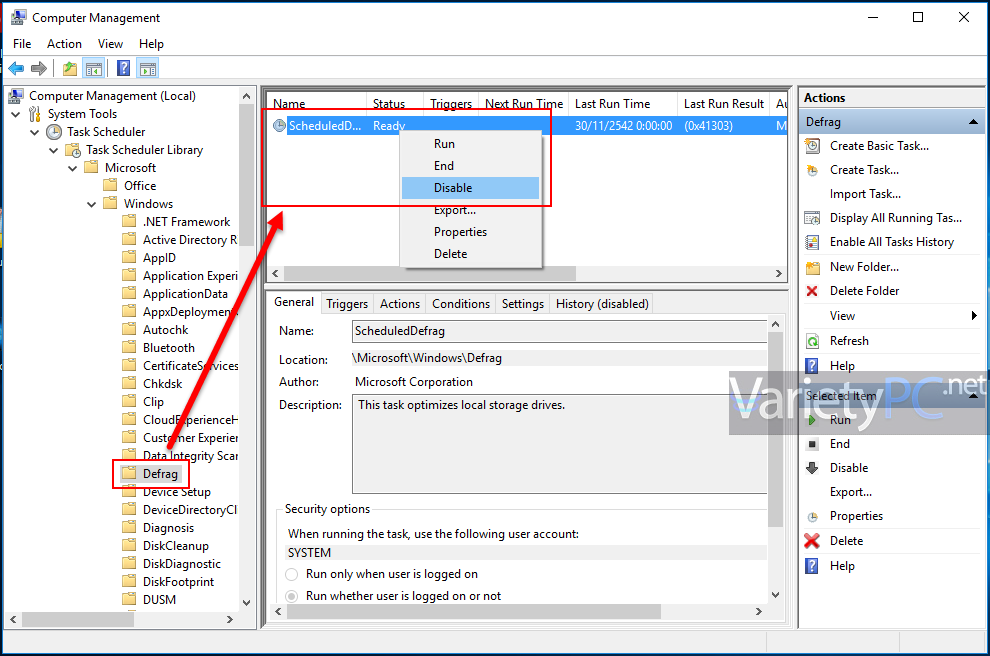
Task: Click the Refresh icon in the Actions pane
Action: pos(811,340)
